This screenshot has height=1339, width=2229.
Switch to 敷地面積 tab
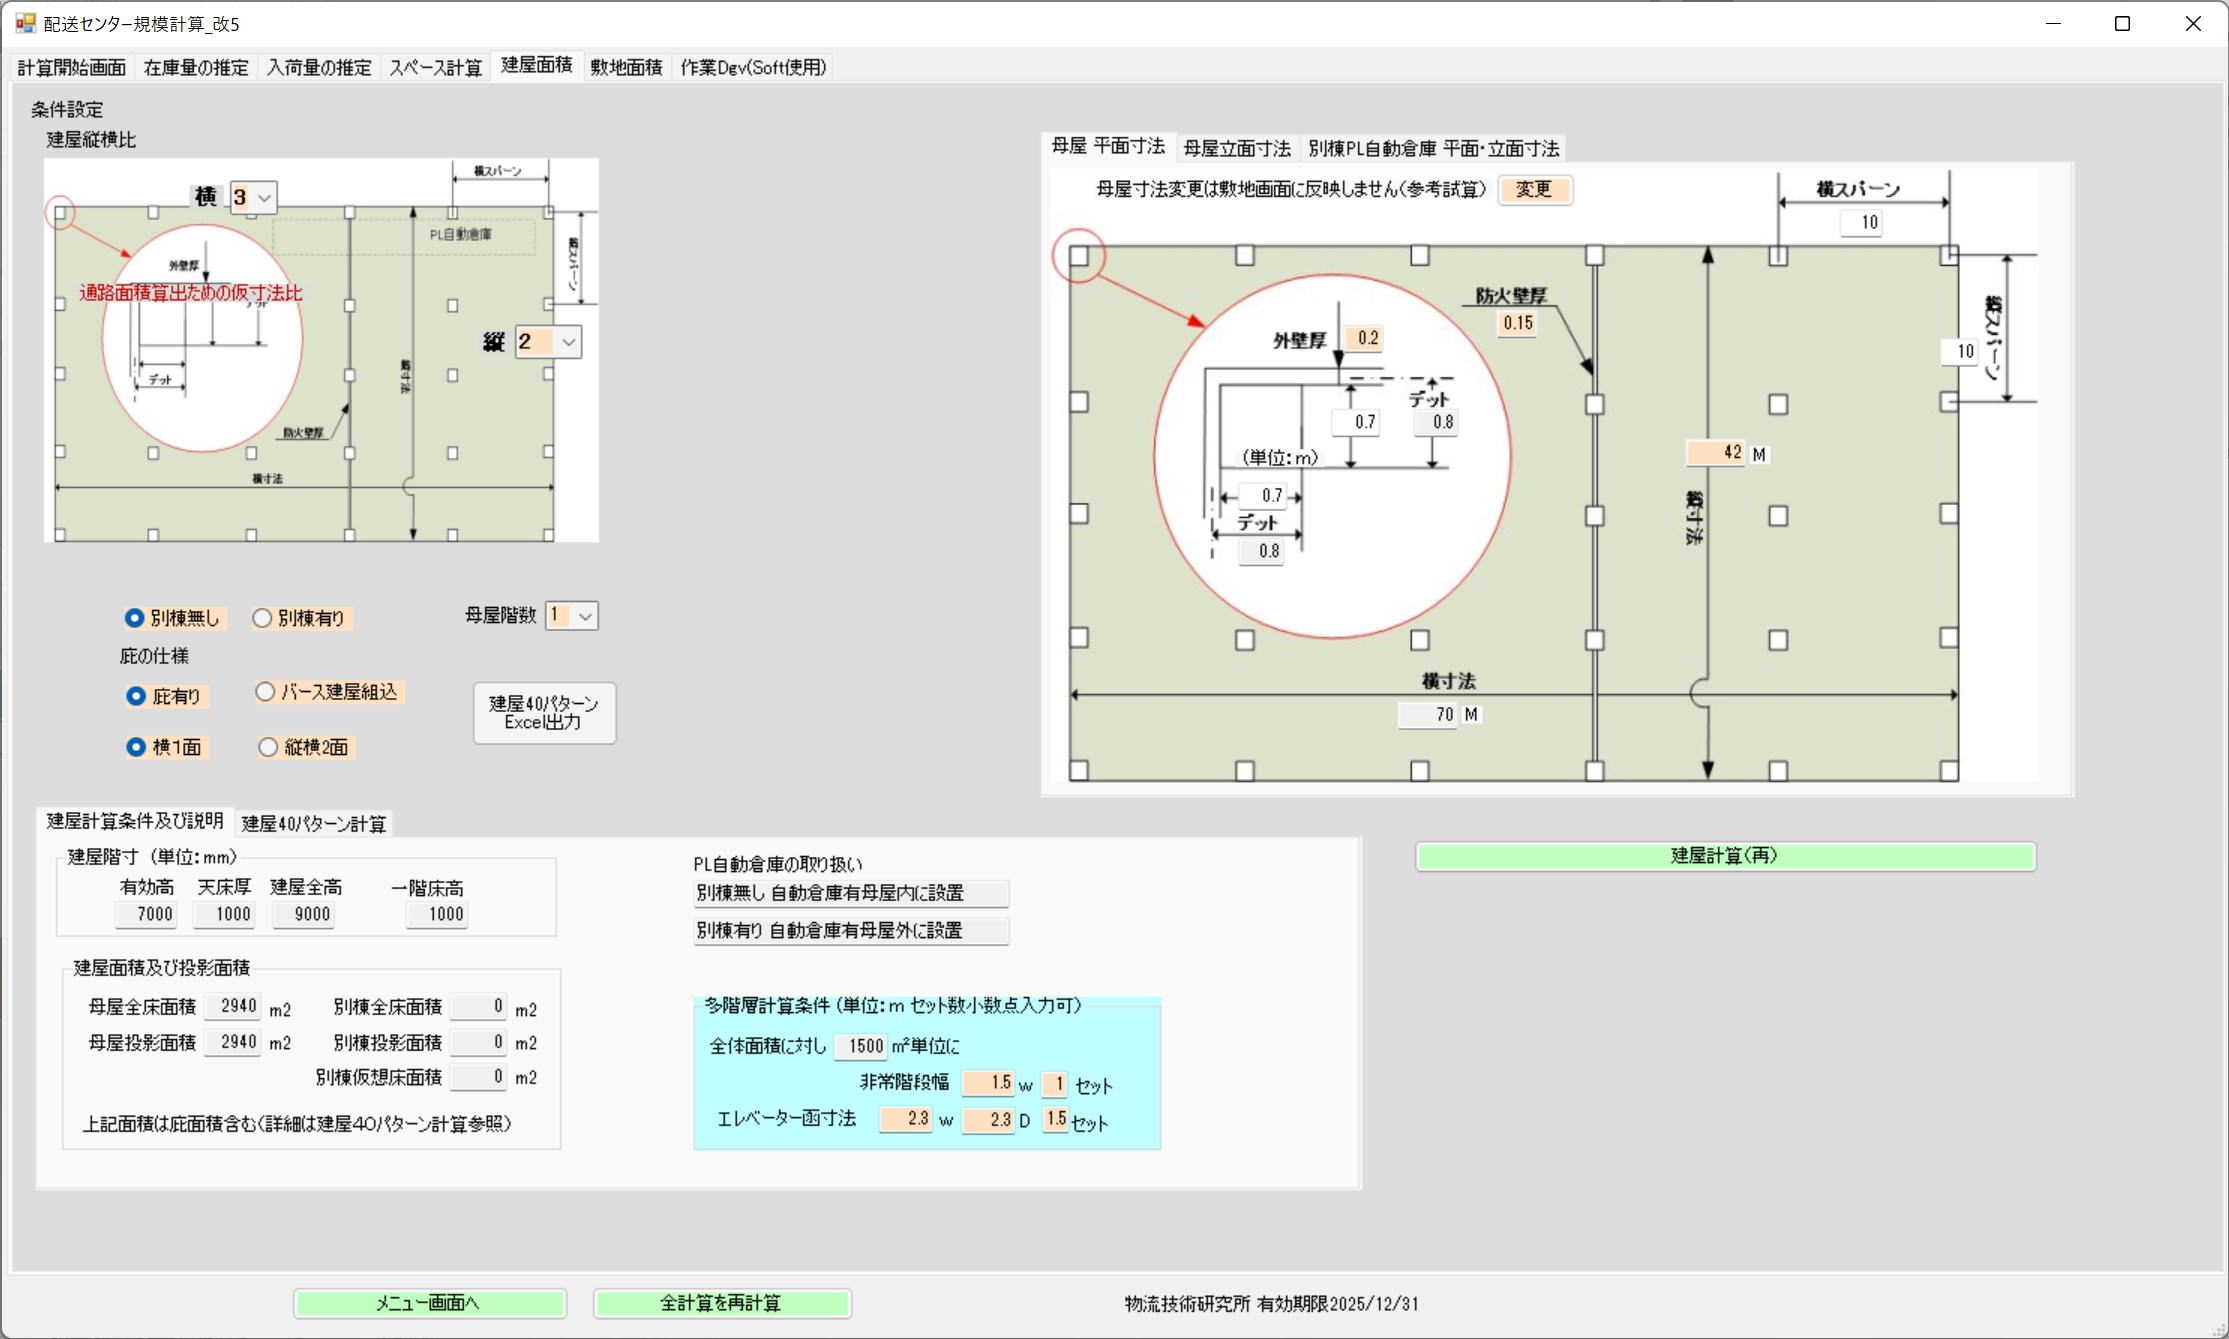[x=626, y=67]
